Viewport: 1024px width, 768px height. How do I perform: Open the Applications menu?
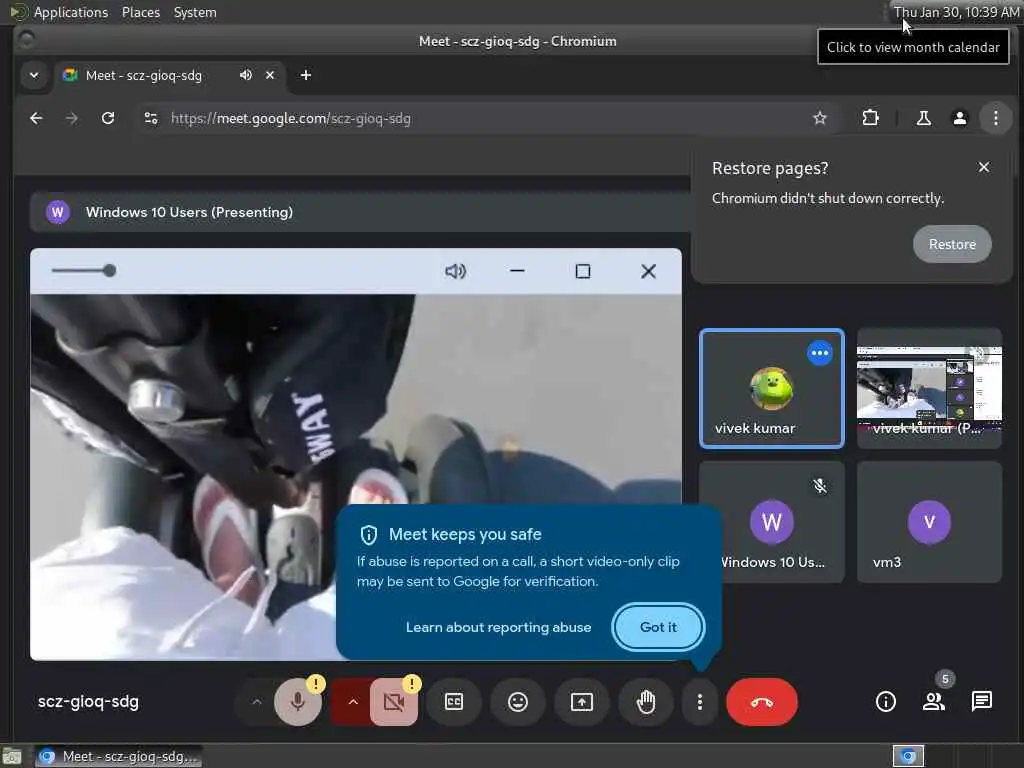tap(71, 12)
